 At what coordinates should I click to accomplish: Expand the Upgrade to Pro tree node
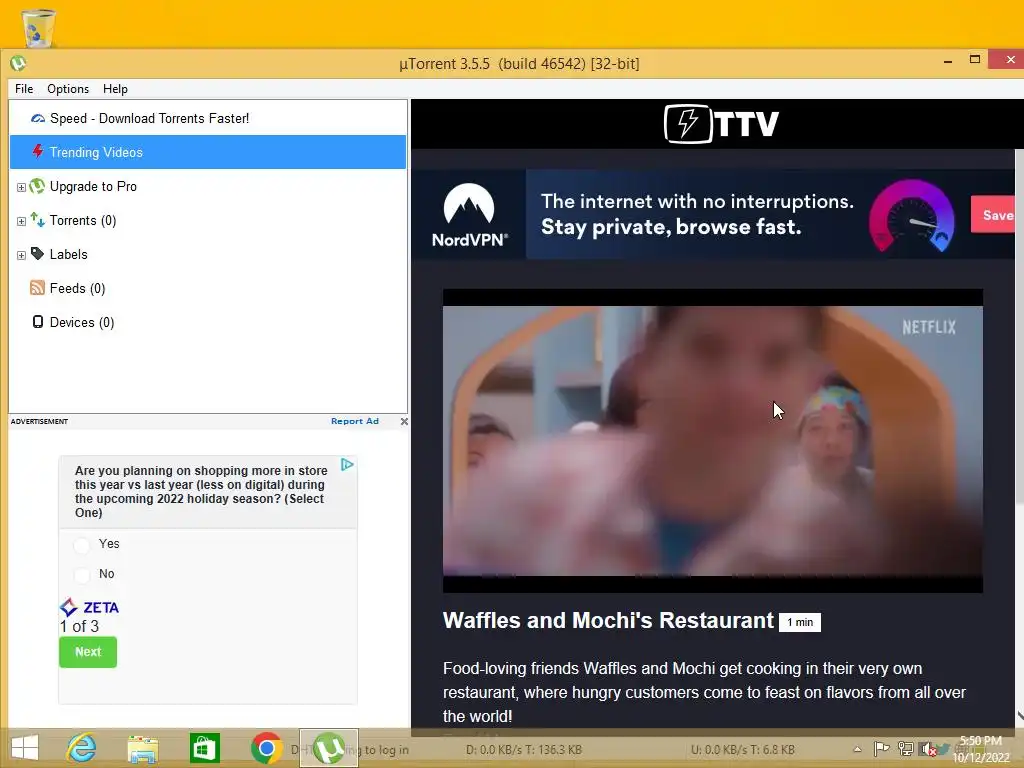pyautogui.click(x=22, y=187)
